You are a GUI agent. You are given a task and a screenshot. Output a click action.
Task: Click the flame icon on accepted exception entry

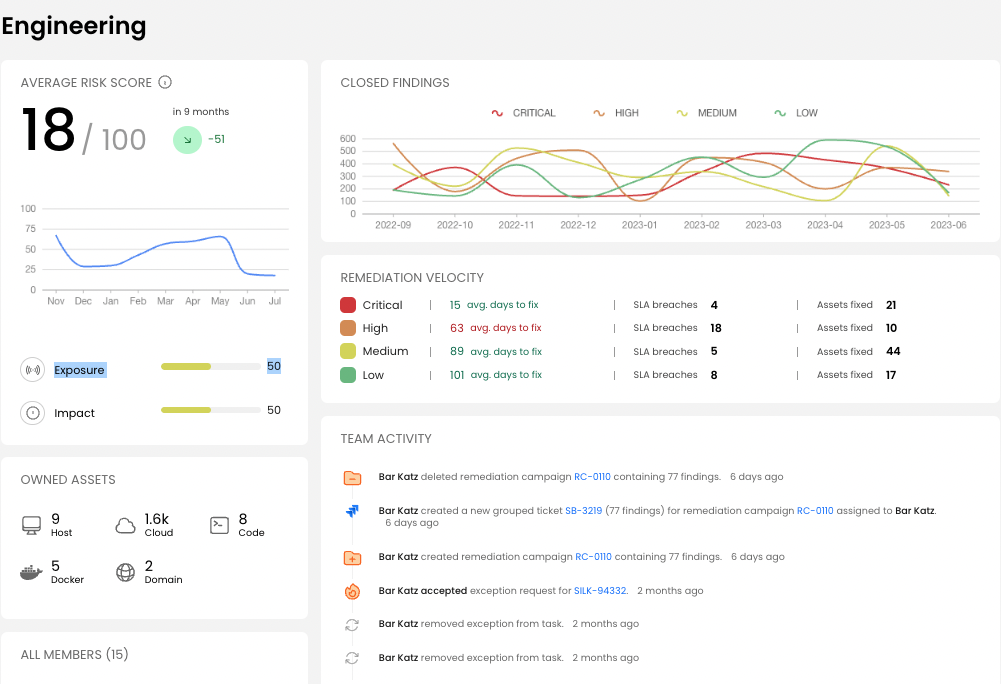pyautogui.click(x=352, y=591)
